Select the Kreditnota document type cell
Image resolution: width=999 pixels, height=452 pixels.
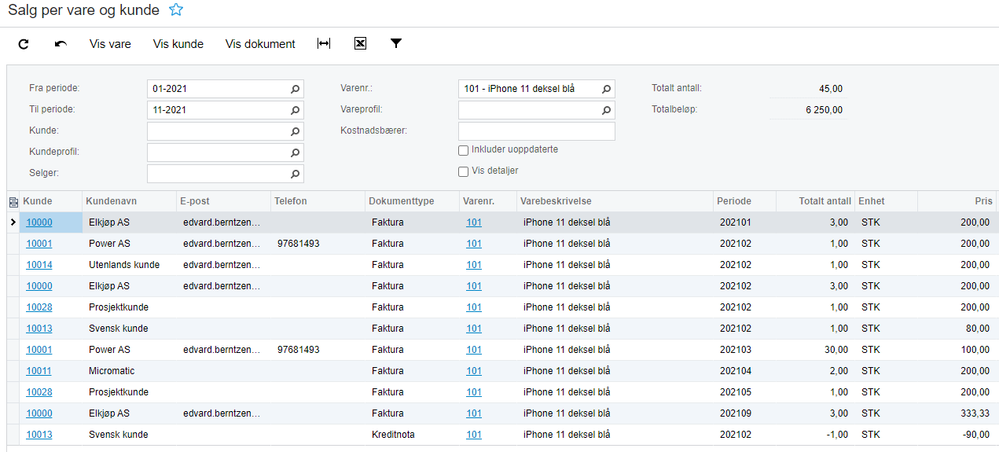click(x=412, y=434)
